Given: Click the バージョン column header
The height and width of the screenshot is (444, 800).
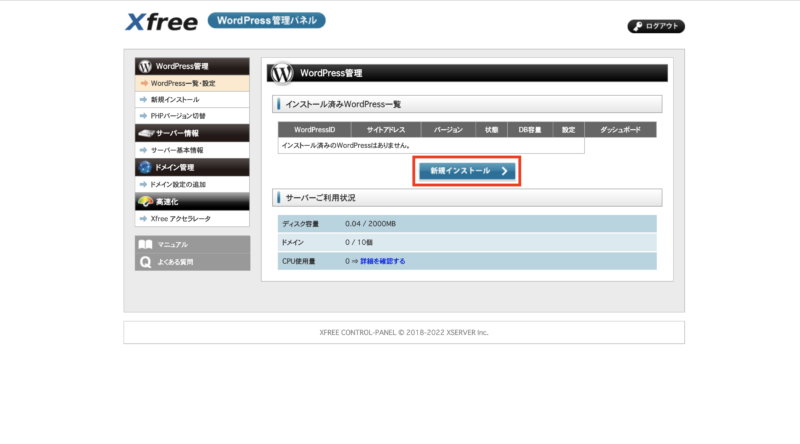Looking at the screenshot, I should pos(448,130).
